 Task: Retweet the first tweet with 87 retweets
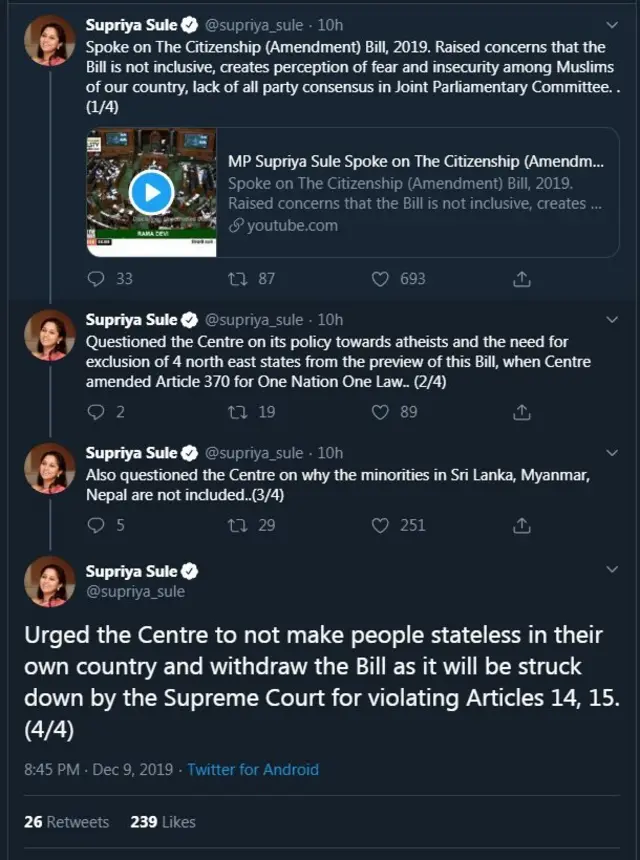tap(239, 279)
